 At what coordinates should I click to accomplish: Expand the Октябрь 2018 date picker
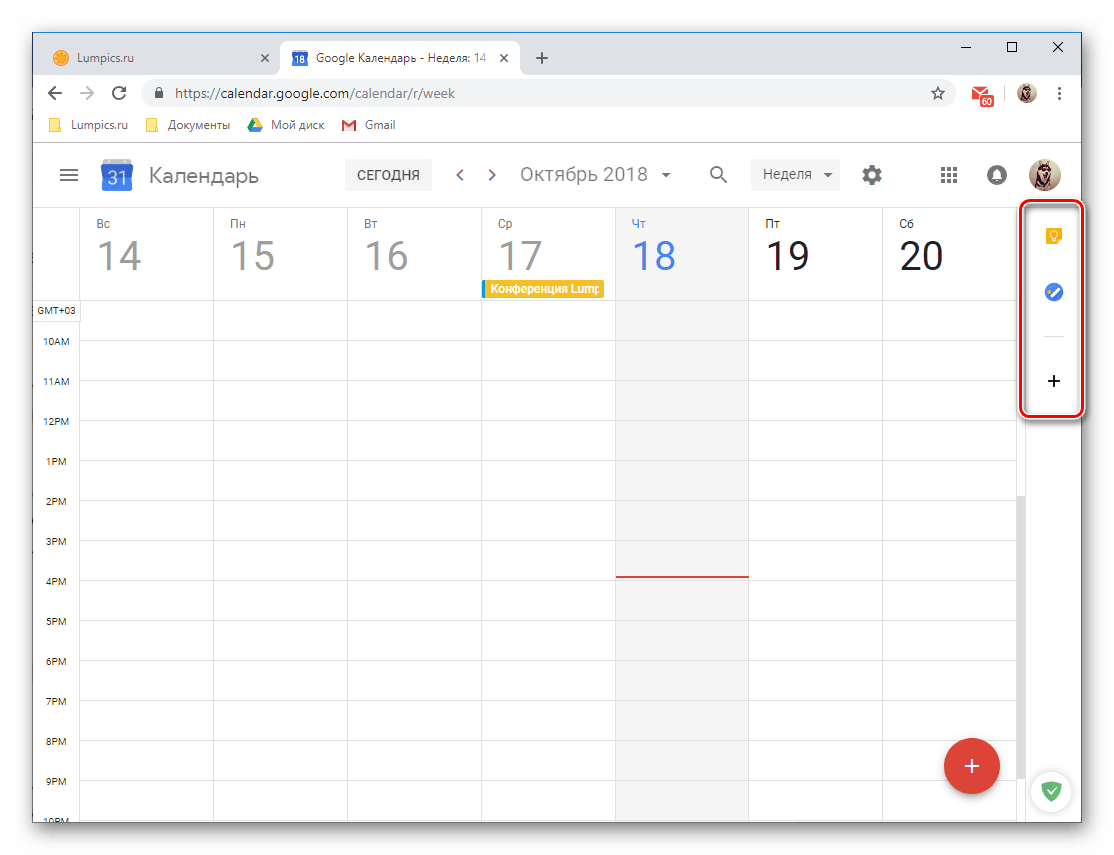pos(595,175)
